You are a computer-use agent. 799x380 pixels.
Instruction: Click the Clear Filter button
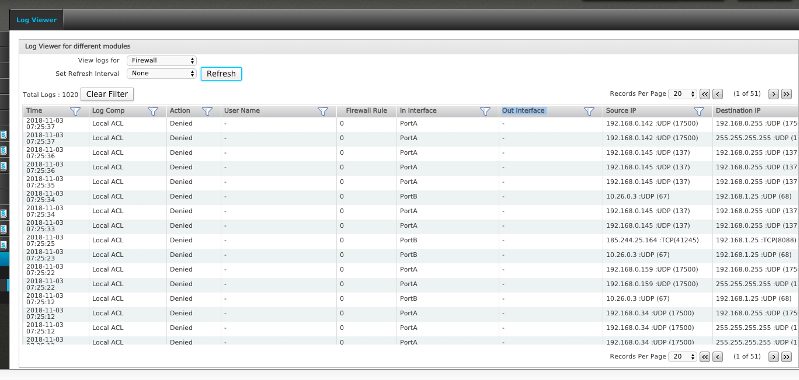click(107, 94)
